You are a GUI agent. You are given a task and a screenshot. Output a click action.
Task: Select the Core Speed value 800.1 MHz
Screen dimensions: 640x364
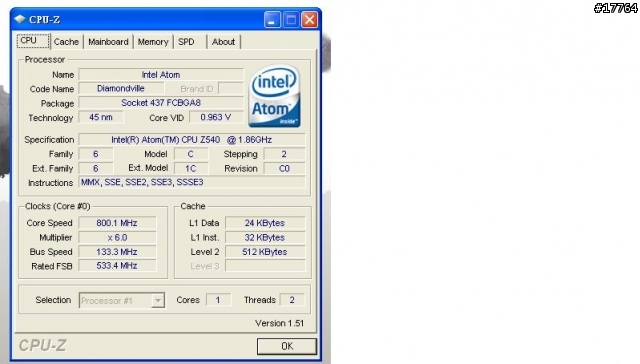(x=117, y=223)
